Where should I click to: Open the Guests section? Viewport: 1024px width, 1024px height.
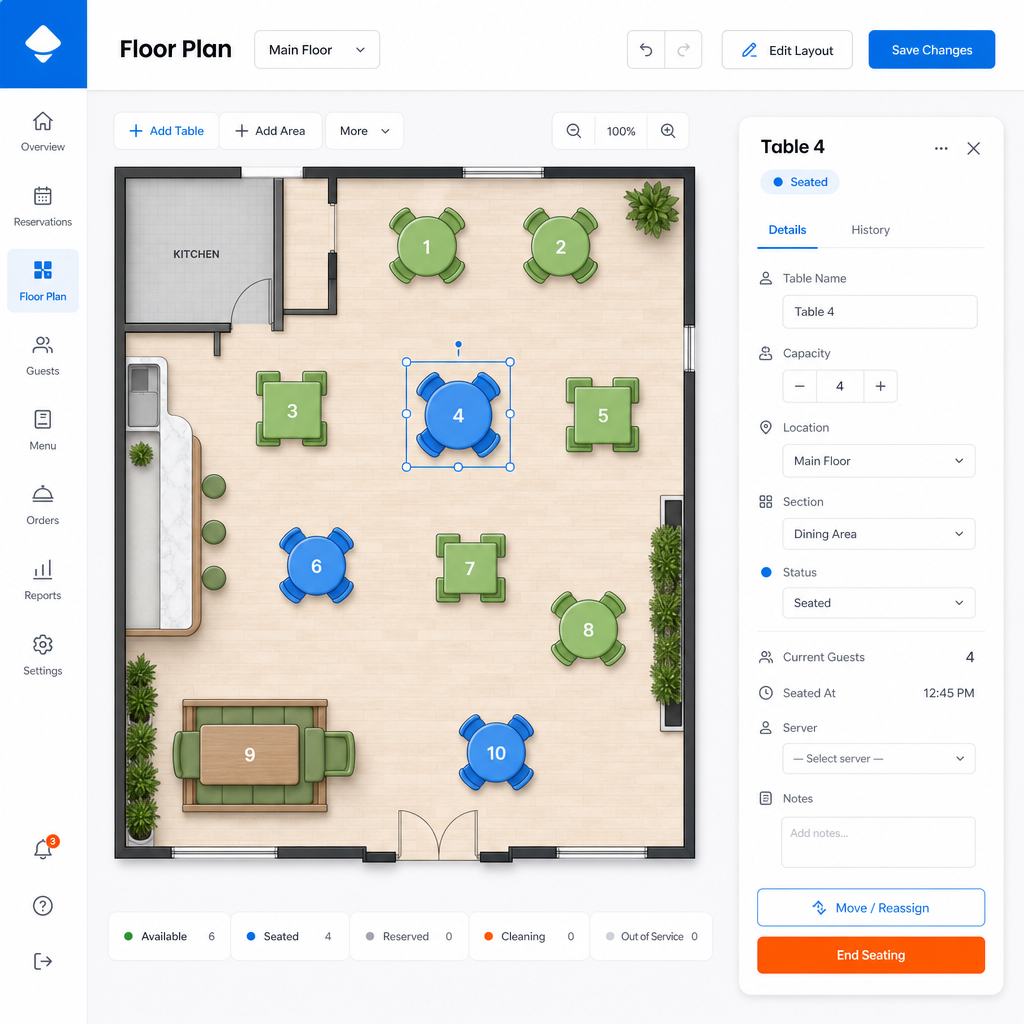pos(42,356)
